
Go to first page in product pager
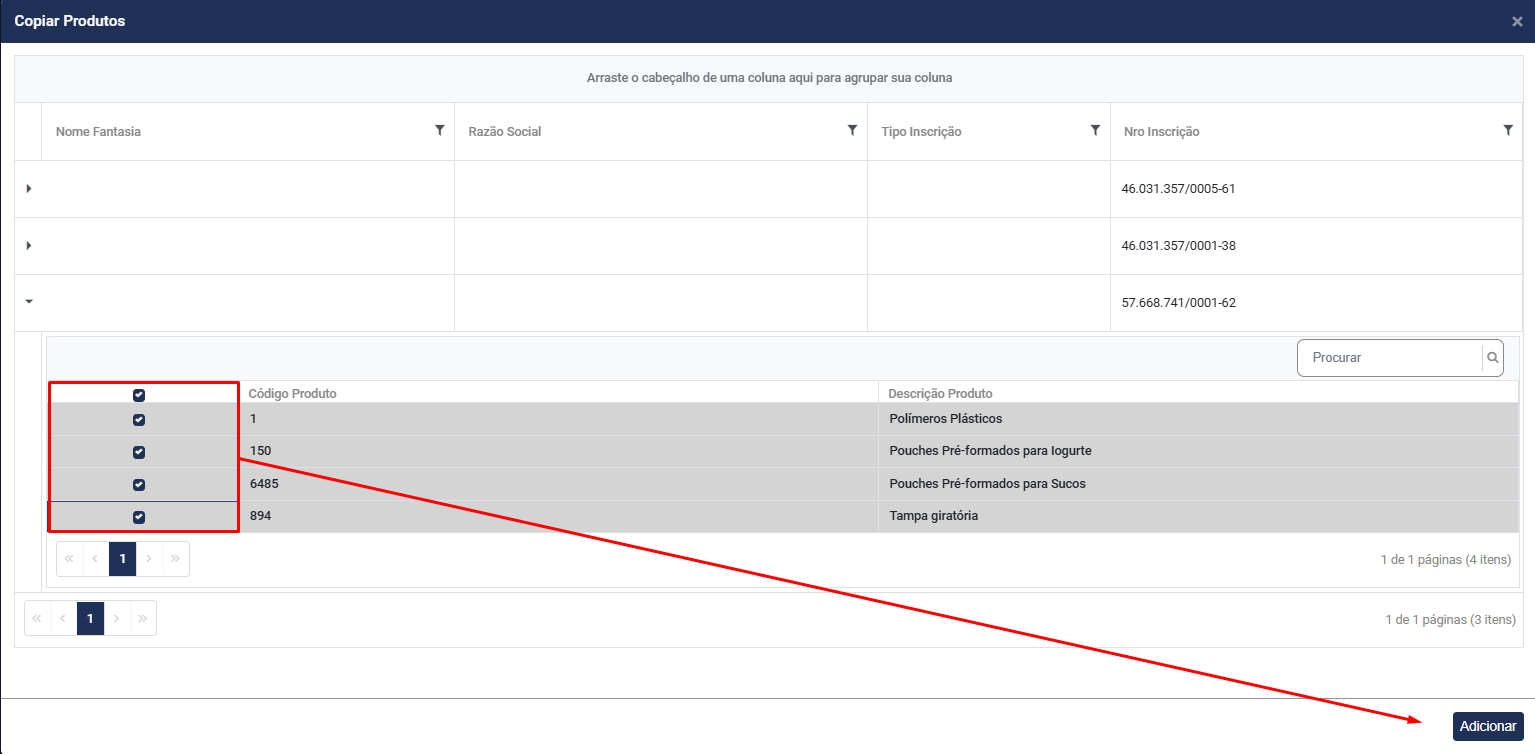(70, 559)
